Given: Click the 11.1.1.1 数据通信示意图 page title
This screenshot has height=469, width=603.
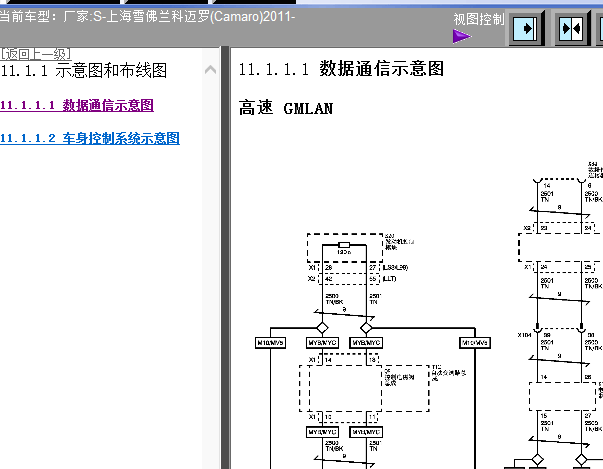Looking at the screenshot, I should pyautogui.click(x=341, y=69).
